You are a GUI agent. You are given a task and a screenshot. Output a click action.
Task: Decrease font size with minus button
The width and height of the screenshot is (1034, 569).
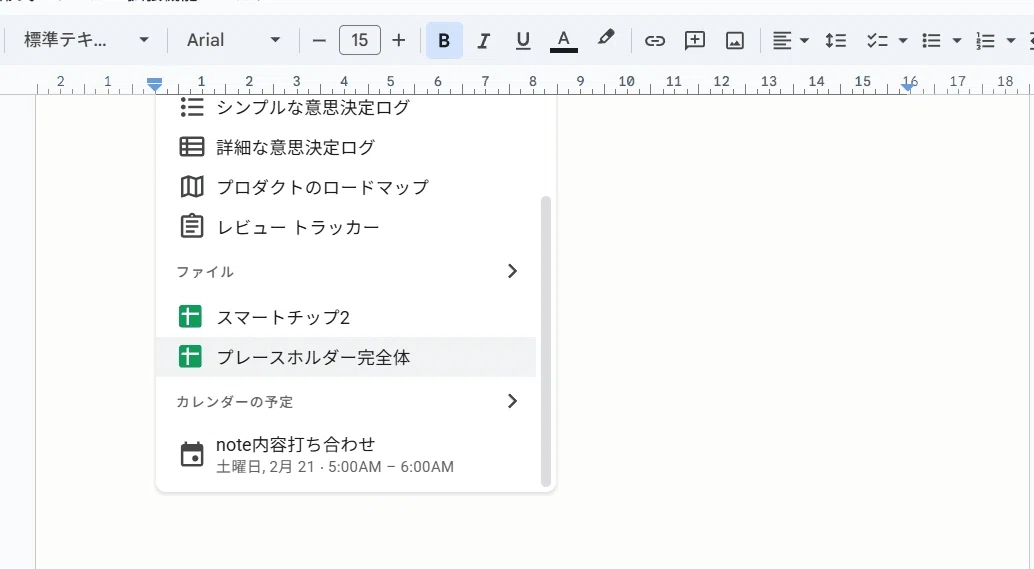click(x=319, y=40)
